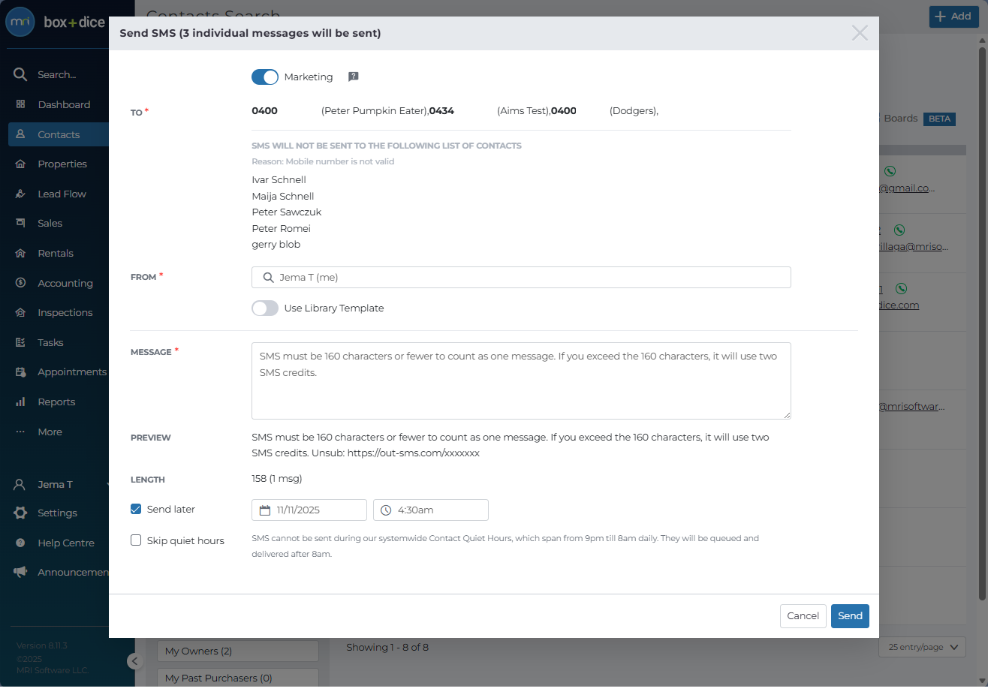Enable the Use Library Template toggle
The image size is (988, 687).
pos(265,308)
